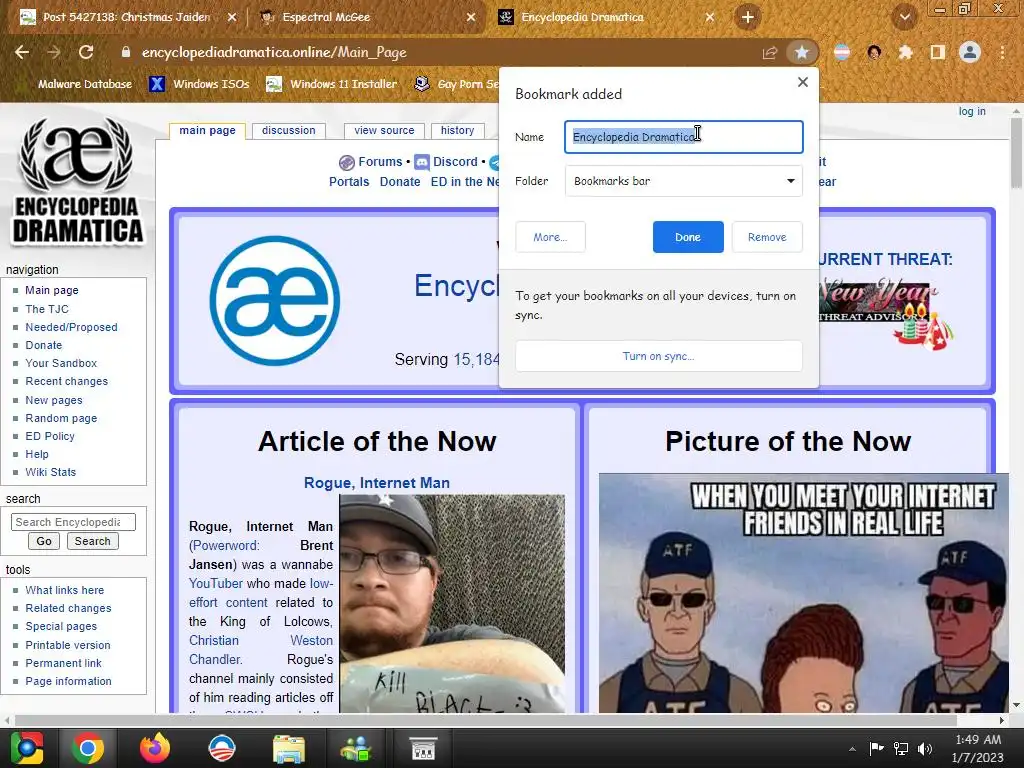This screenshot has width=1024, height=768.
Task: Close the Espectral McGee tab
Action: tap(471, 17)
